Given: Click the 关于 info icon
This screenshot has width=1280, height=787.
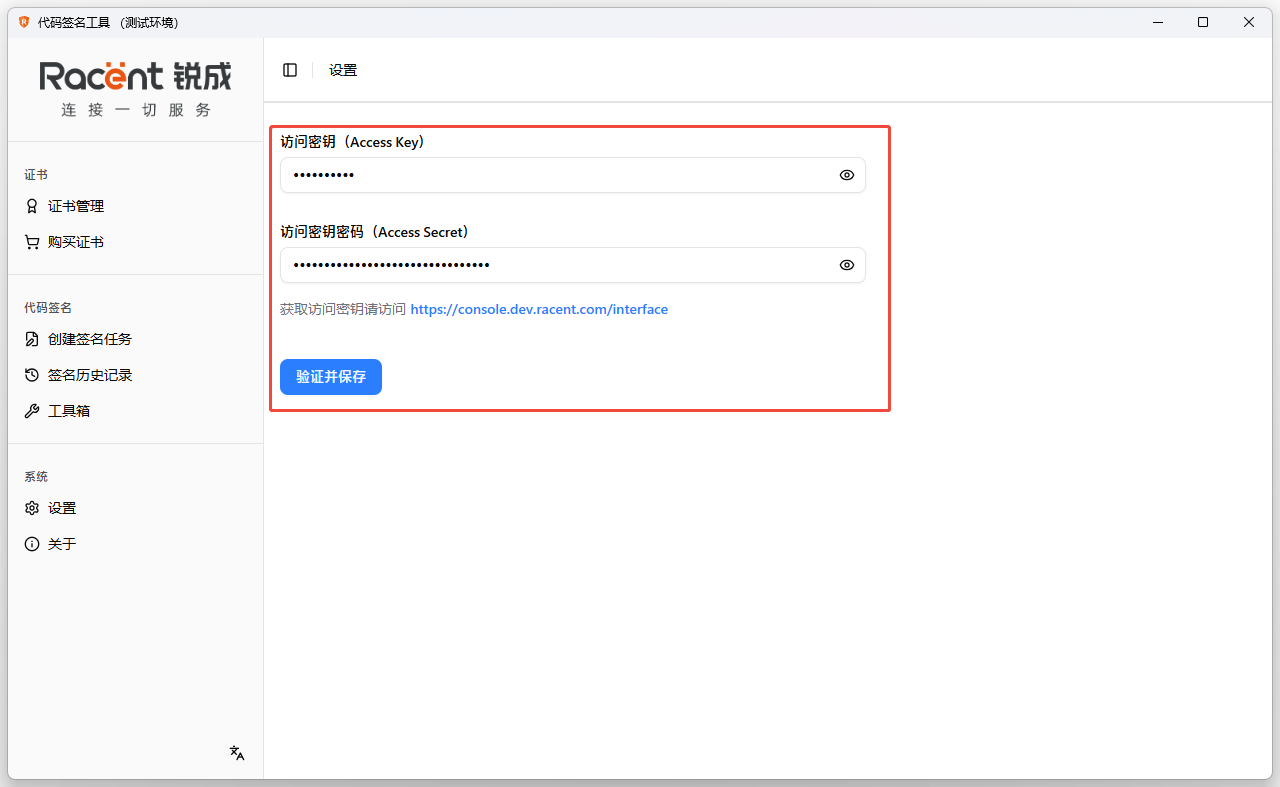Looking at the screenshot, I should coord(32,544).
